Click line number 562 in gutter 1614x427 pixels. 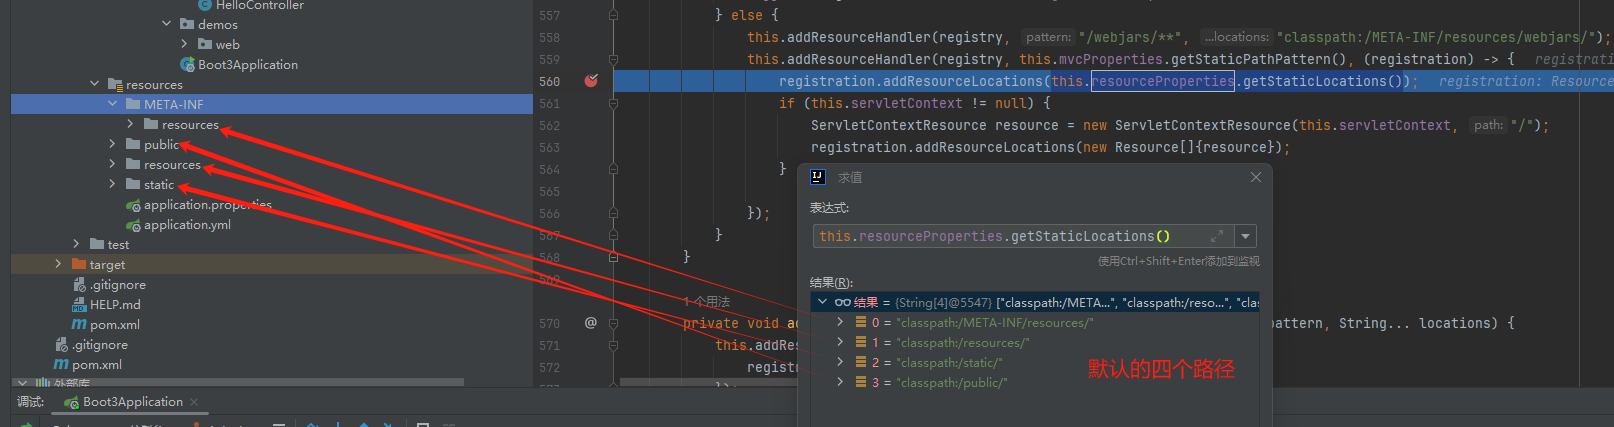pyautogui.click(x=549, y=125)
